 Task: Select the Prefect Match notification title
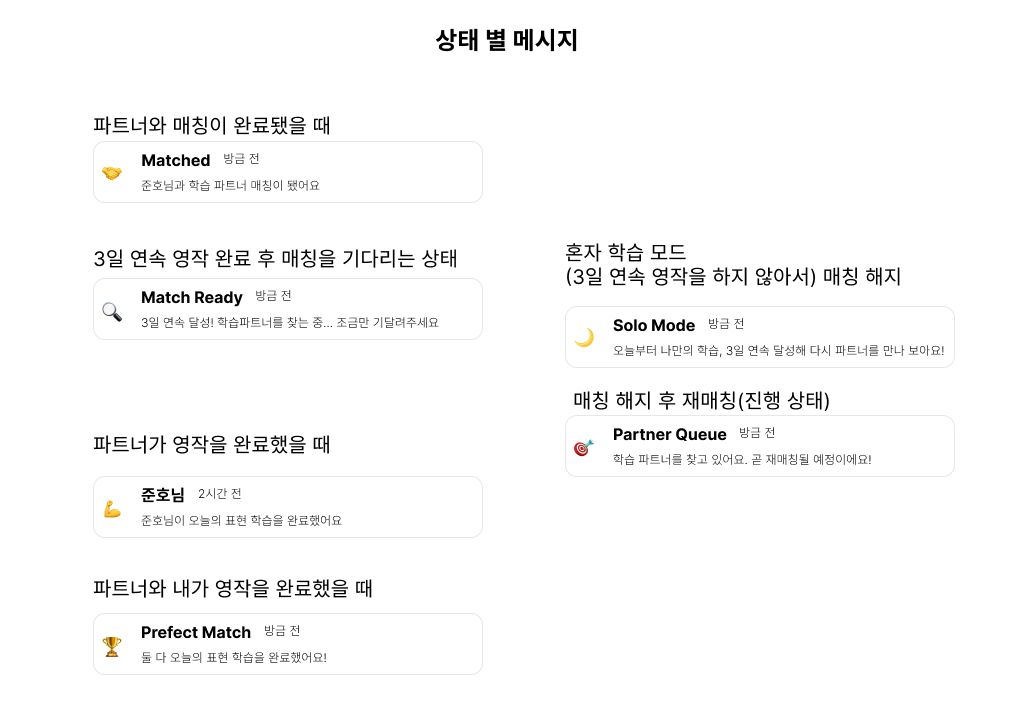[196, 632]
